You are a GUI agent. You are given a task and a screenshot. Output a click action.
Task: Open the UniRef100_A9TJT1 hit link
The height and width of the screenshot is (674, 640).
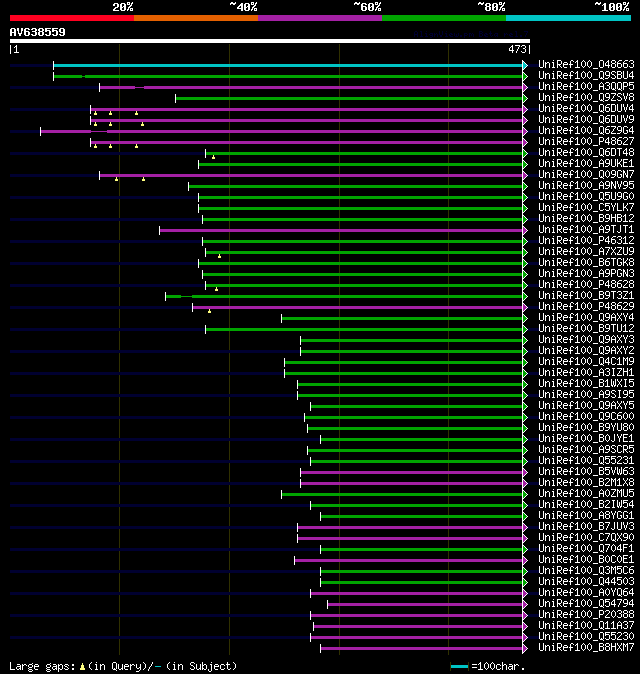[586, 230]
